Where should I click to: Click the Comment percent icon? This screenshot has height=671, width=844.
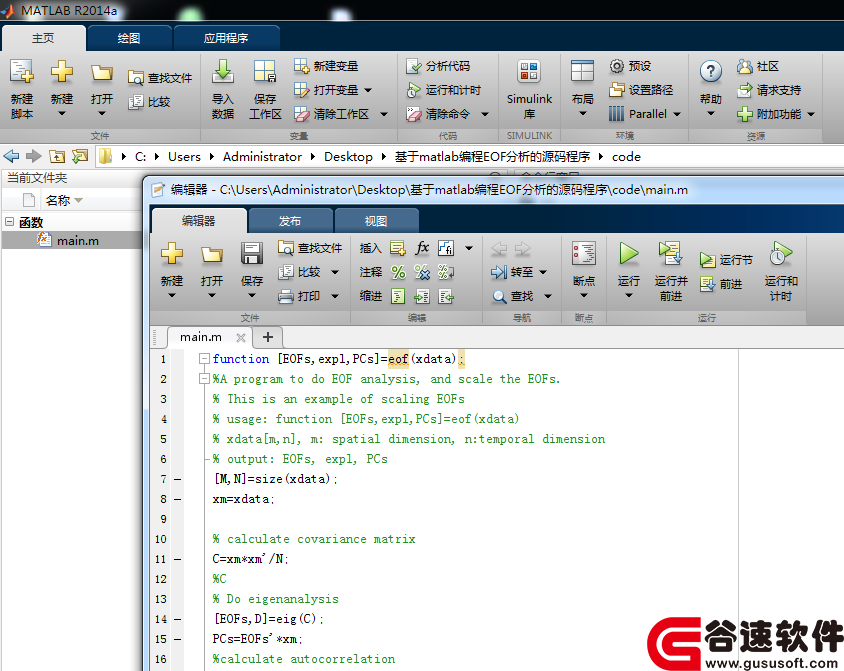[398, 272]
